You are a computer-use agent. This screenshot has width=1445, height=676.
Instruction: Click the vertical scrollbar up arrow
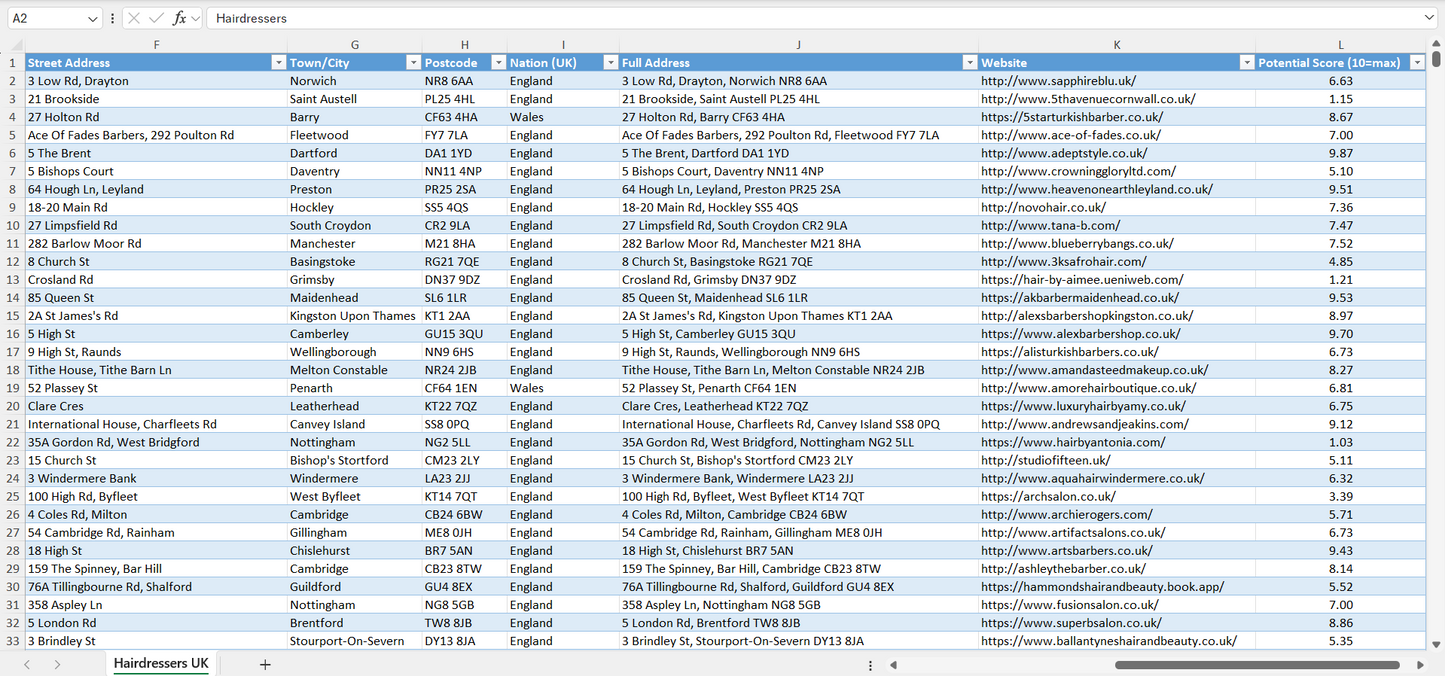1437,45
